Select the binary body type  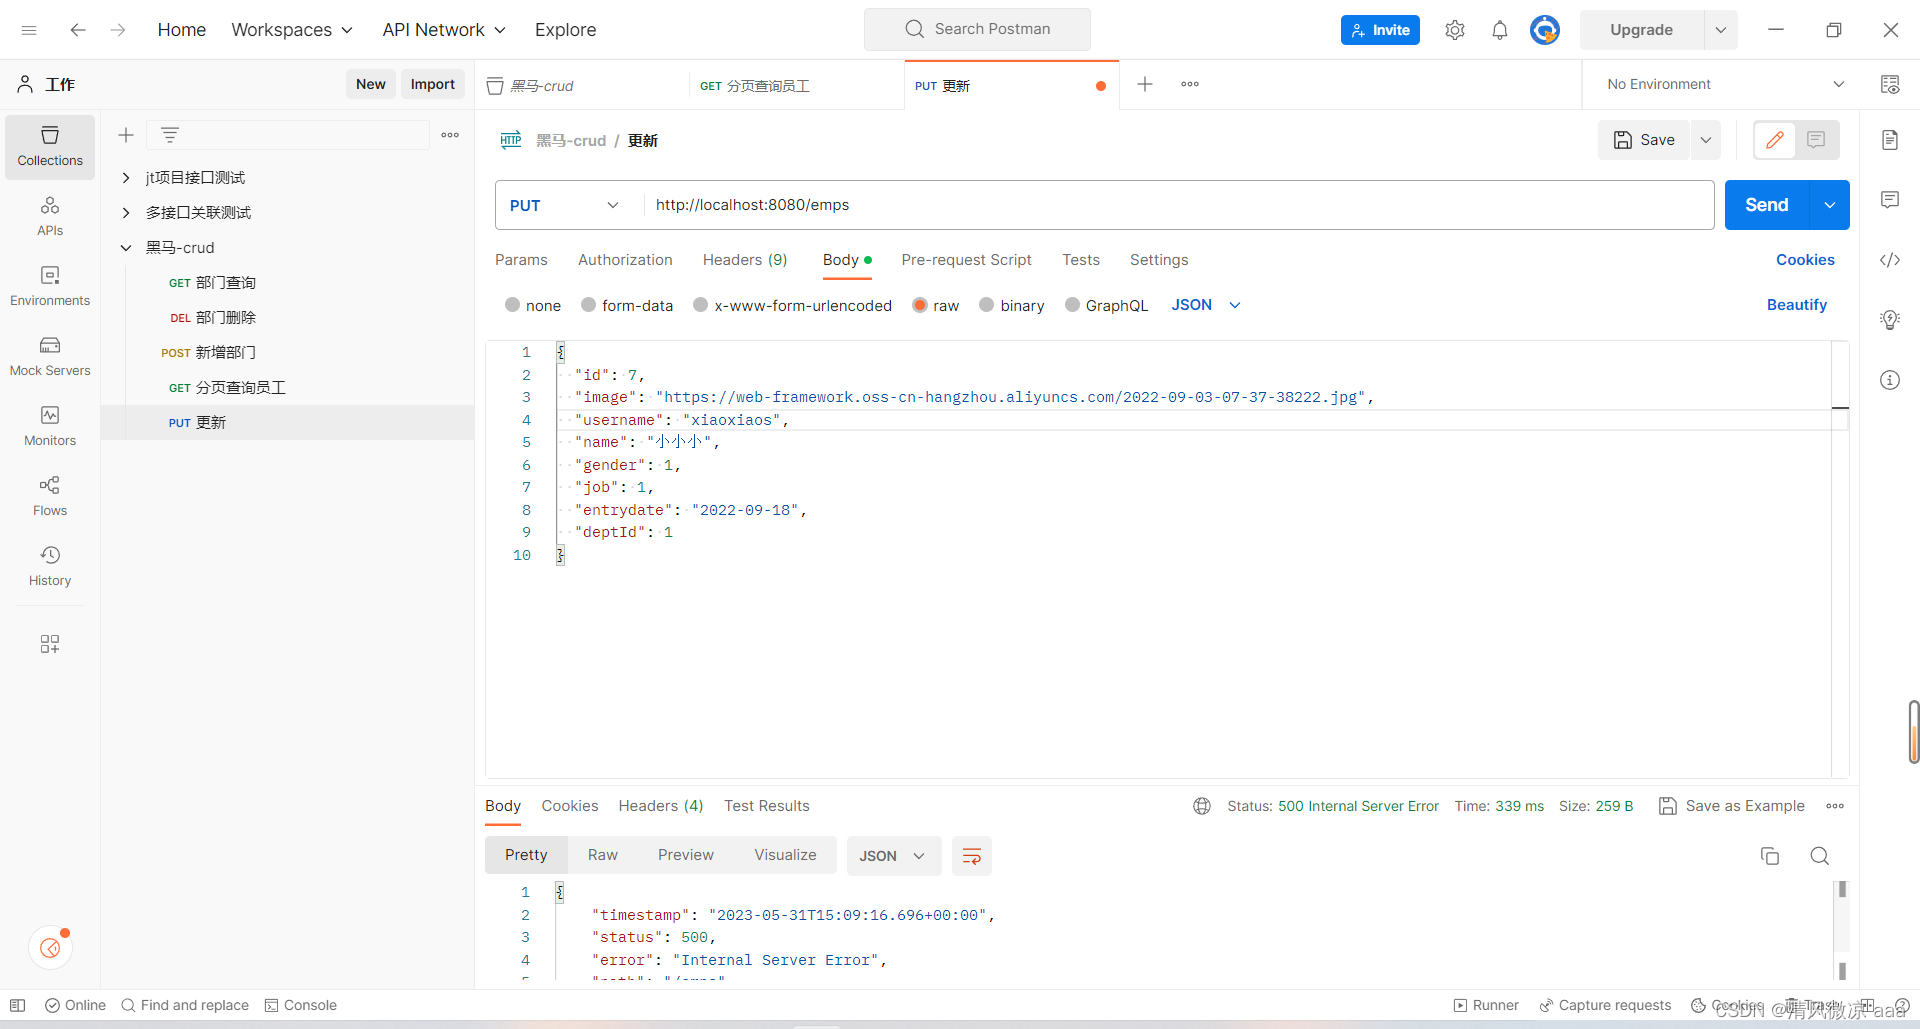point(987,305)
